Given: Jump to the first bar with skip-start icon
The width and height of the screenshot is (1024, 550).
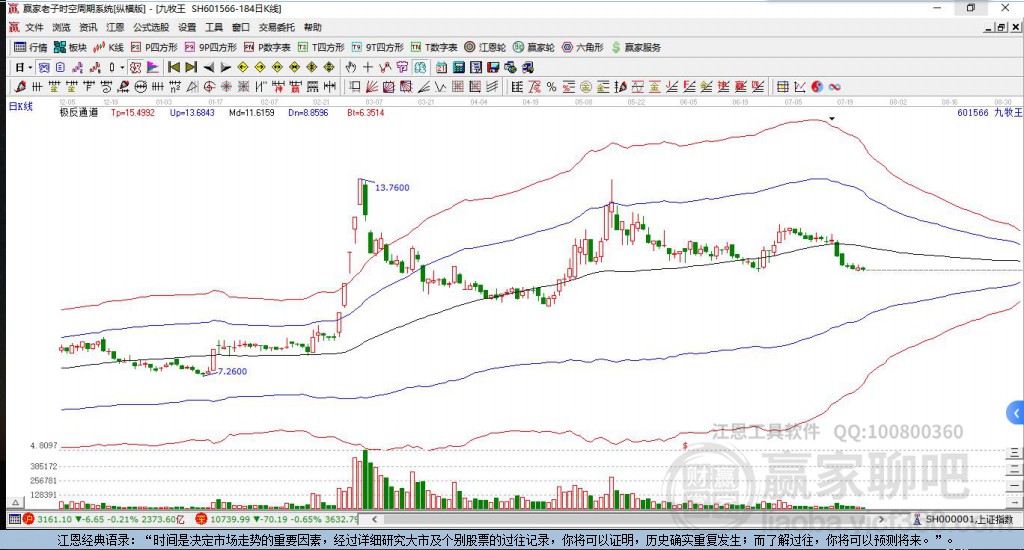Looking at the screenshot, I should tap(174, 67).
